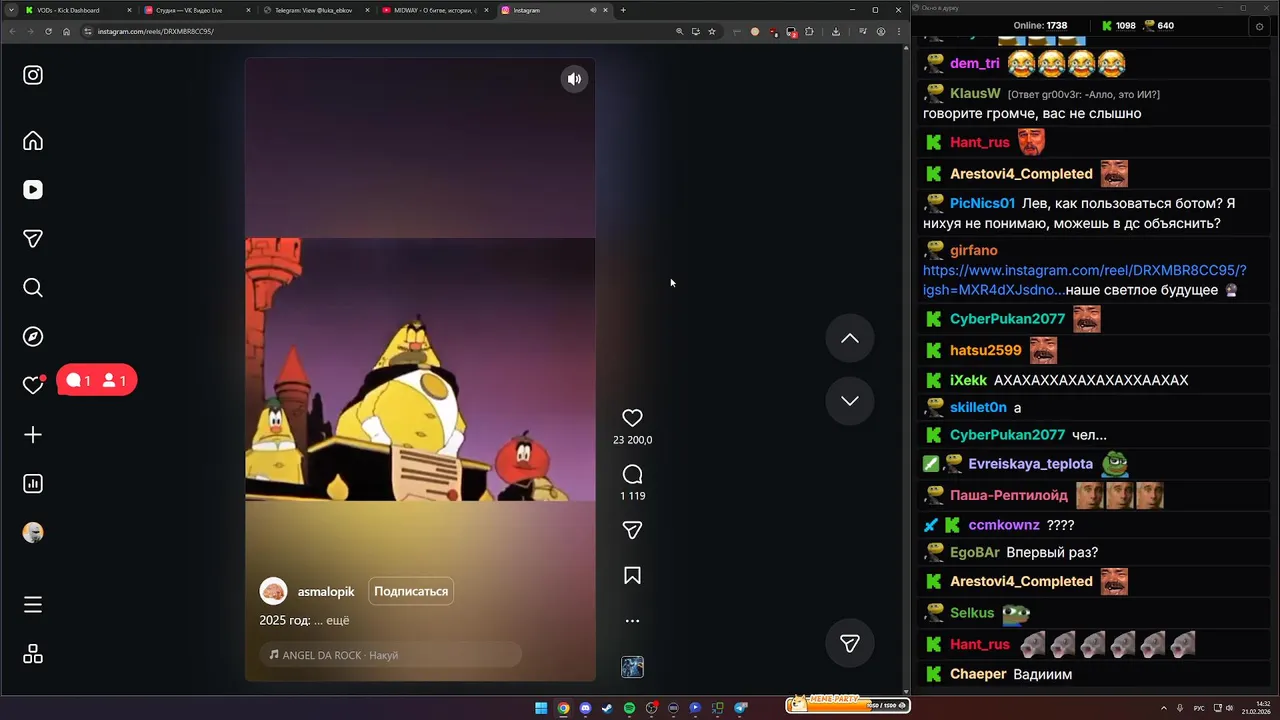
Task: Go to previous reel with up chevron
Action: [850, 339]
